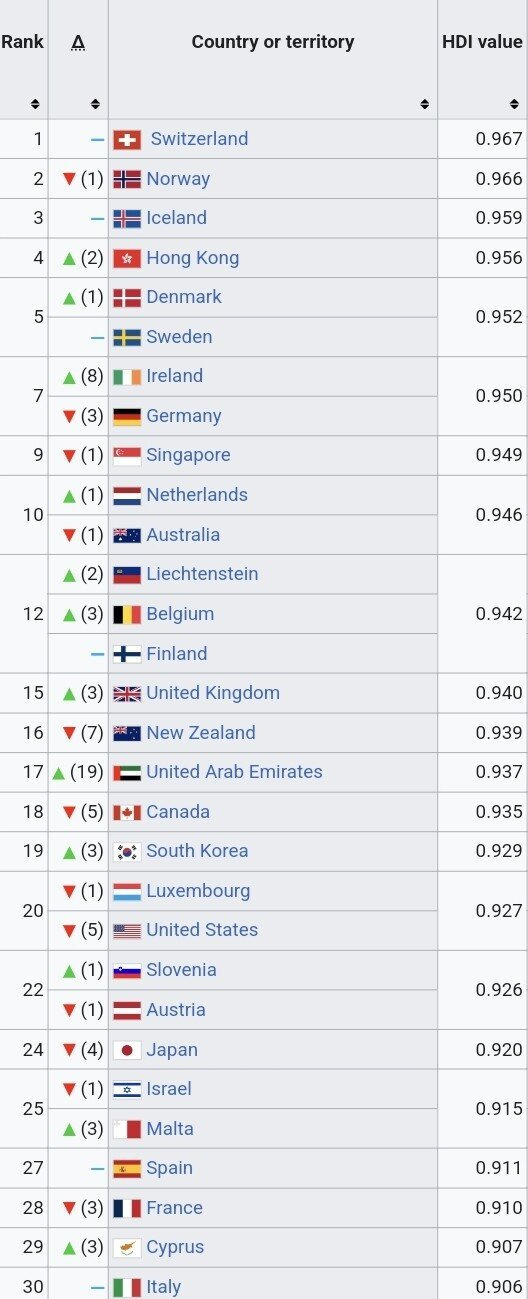
Task: Open the Italy country link
Action: (x=164, y=1287)
